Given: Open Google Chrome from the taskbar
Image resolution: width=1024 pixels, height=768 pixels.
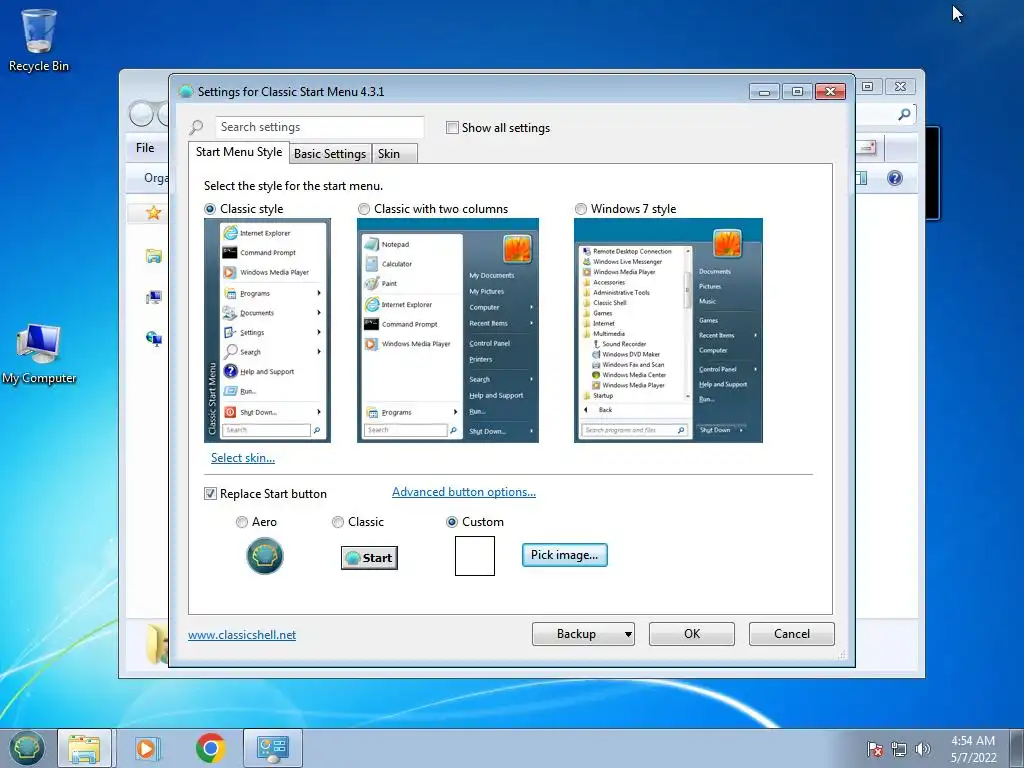Looking at the screenshot, I should click(210, 748).
